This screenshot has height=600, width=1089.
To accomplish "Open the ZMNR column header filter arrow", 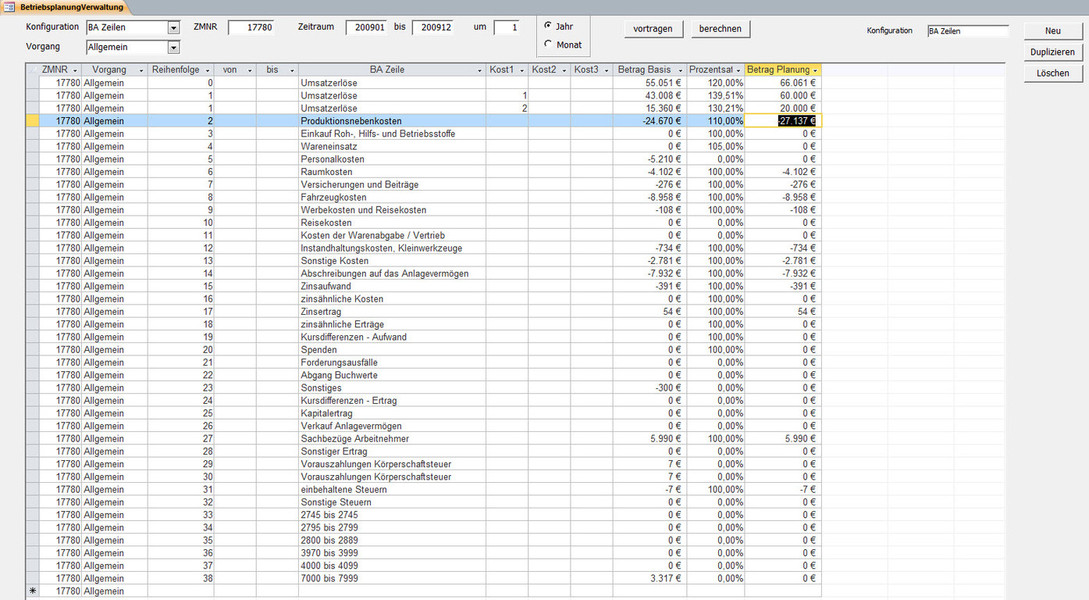I will click(x=75, y=70).
